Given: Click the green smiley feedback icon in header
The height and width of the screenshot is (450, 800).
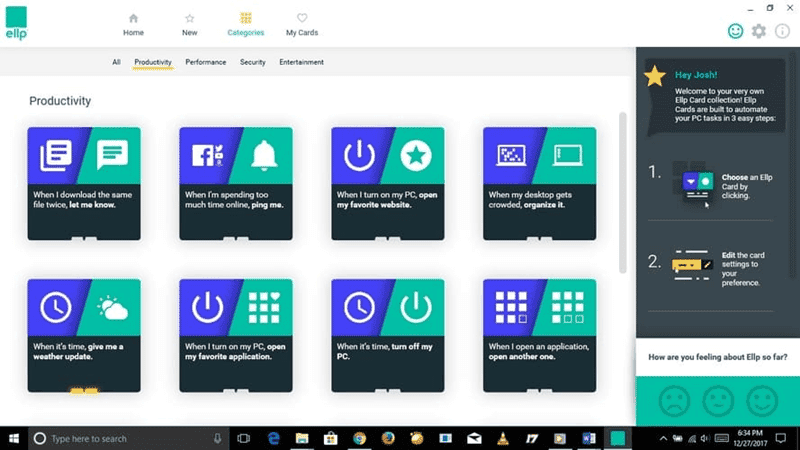Looking at the screenshot, I should coord(735,31).
